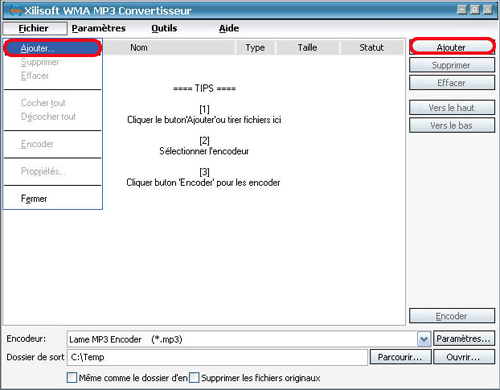Choose Ajouter... in the Fichier menu
The height and width of the screenshot is (390, 500).
tap(52, 48)
